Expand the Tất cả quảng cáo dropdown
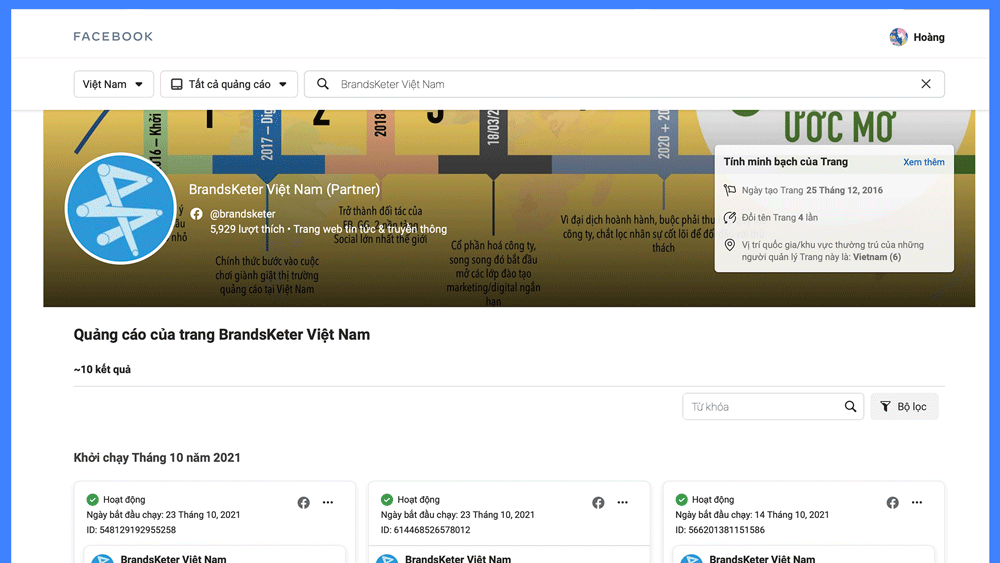The width and height of the screenshot is (1000, 563). 229,84
